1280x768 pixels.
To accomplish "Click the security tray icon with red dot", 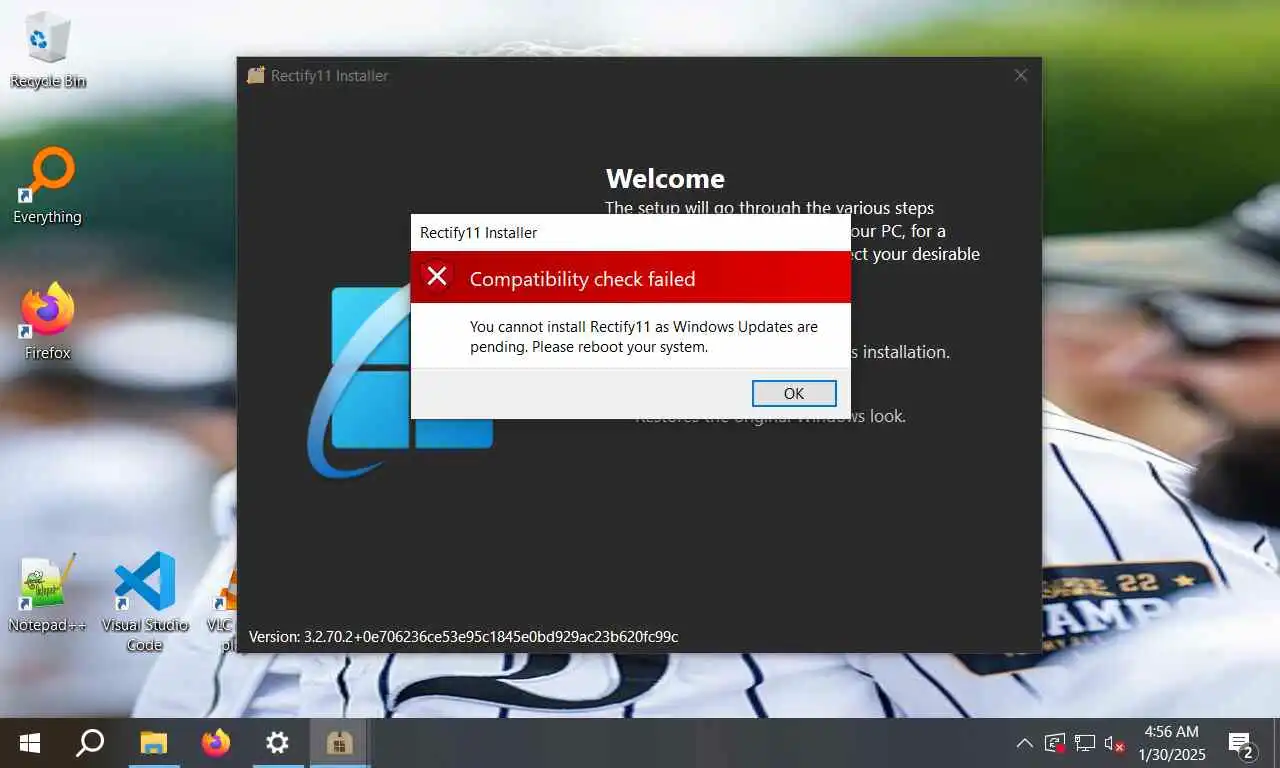I will click(1055, 743).
